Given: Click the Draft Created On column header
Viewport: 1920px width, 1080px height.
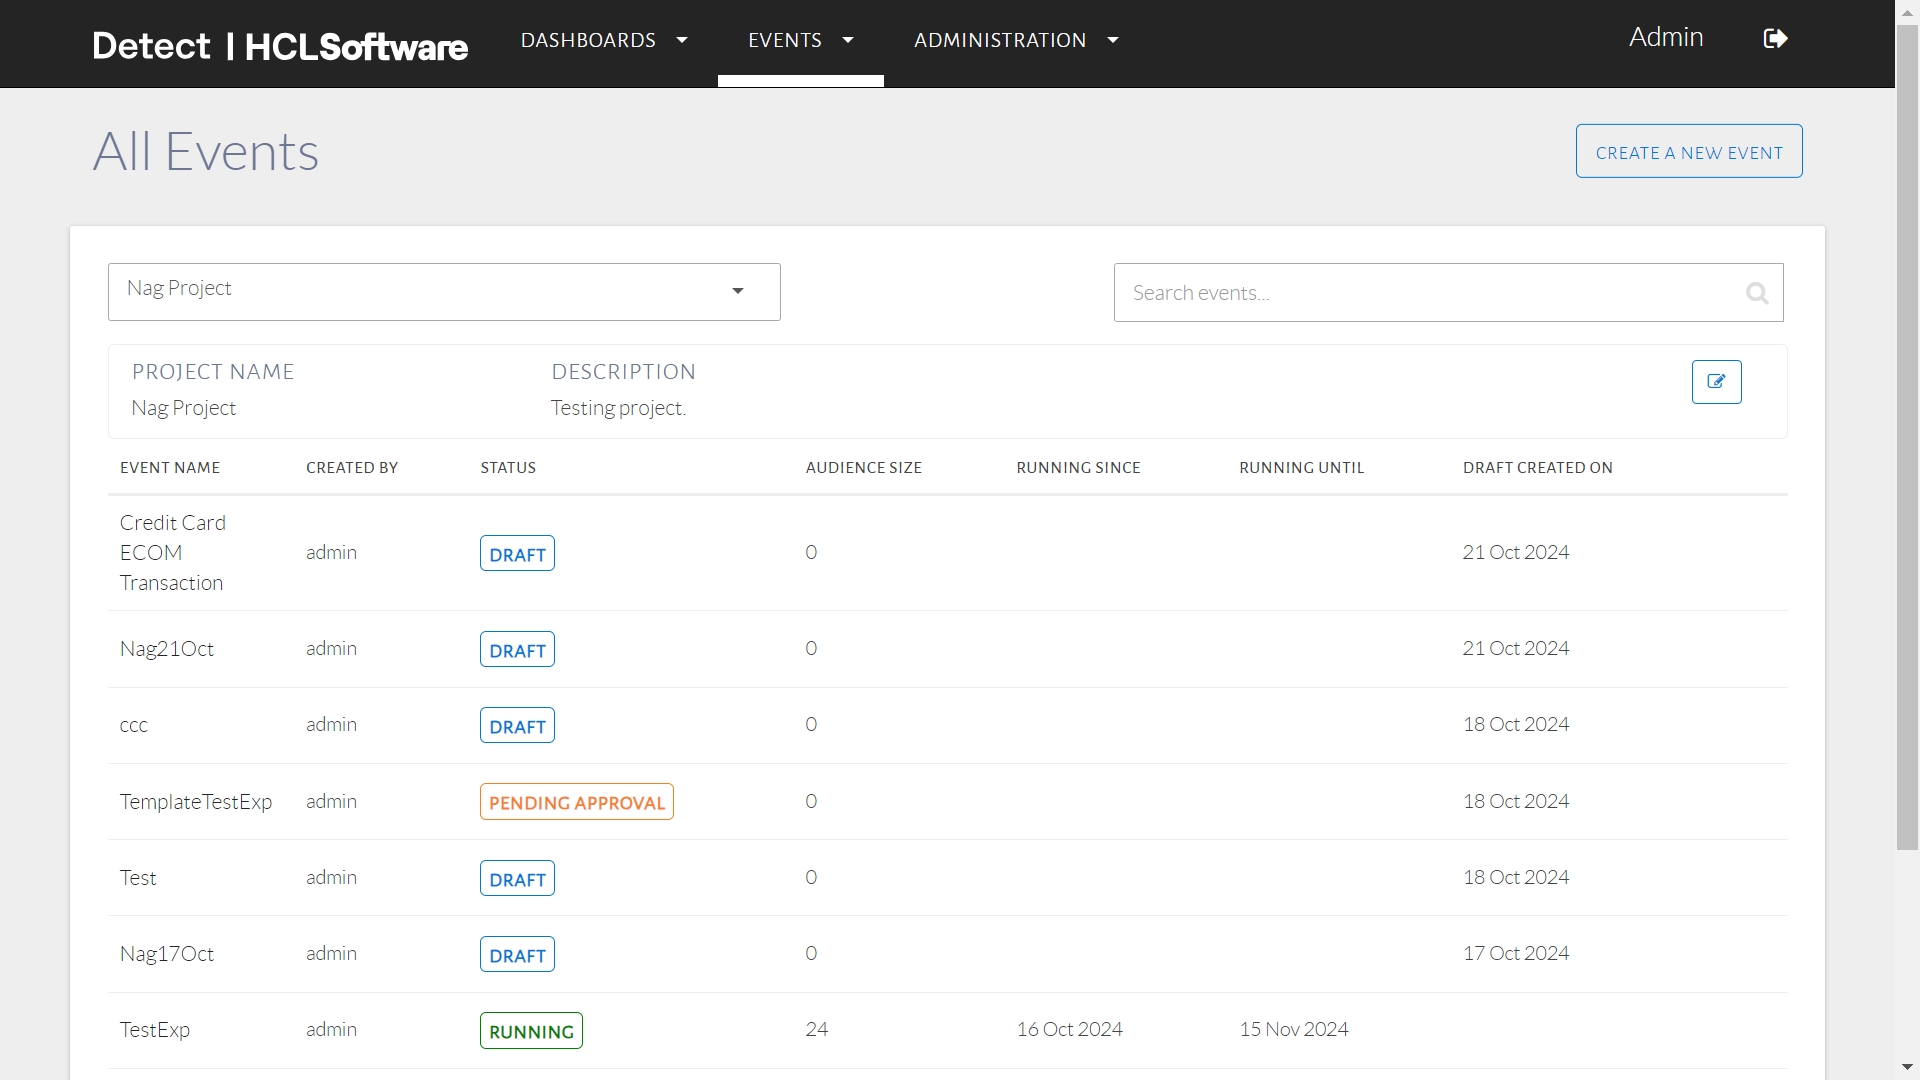Looking at the screenshot, I should click(1537, 468).
